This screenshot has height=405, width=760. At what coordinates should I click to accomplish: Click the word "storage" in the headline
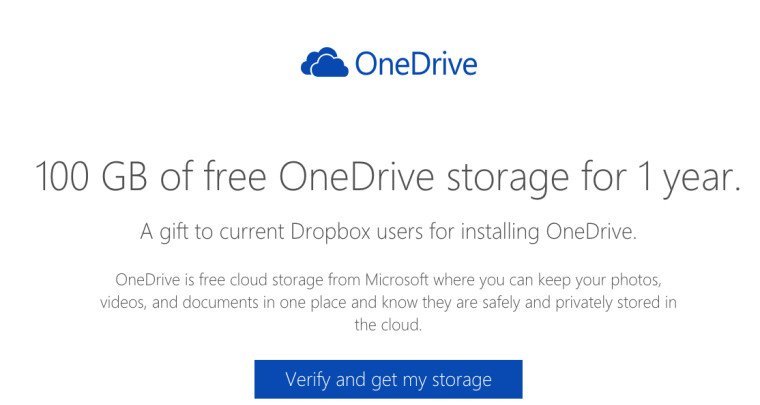click(x=507, y=179)
